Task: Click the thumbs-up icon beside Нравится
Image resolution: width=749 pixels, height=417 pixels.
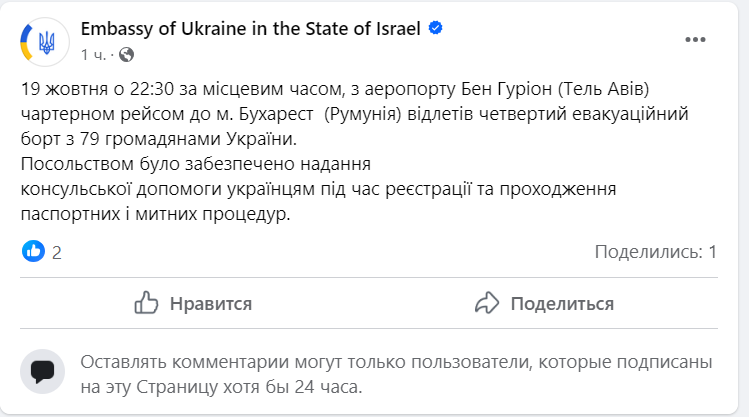Action: click(147, 303)
